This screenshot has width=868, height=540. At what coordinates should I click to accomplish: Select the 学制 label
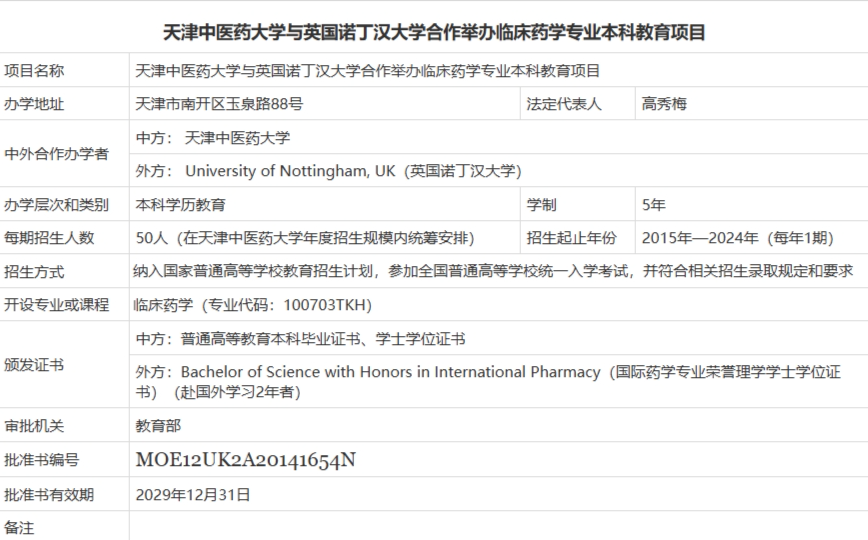(541, 204)
